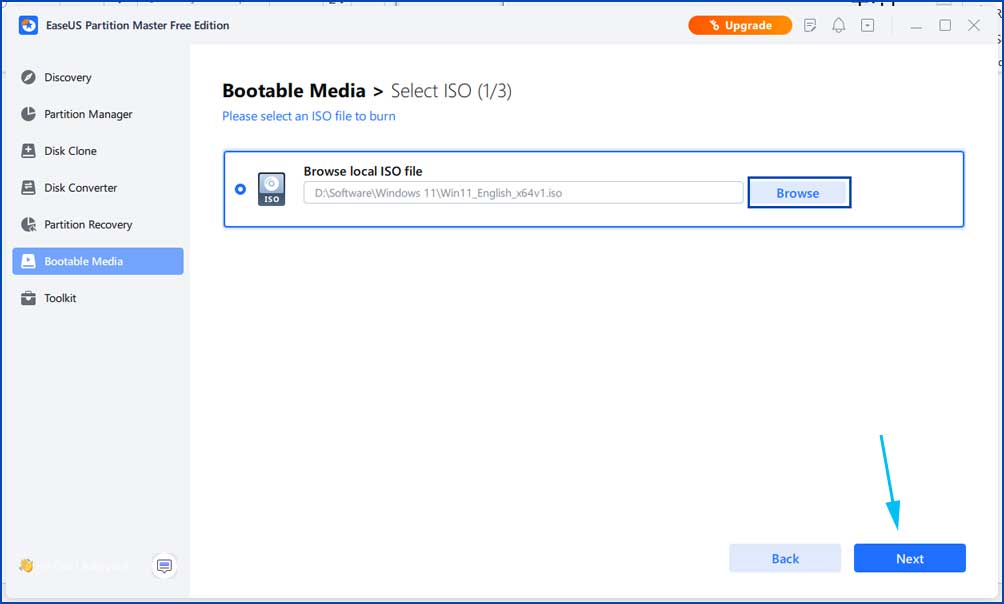Image resolution: width=1004 pixels, height=604 pixels.
Task: Maximize the EaseUS window
Action: click(x=945, y=26)
